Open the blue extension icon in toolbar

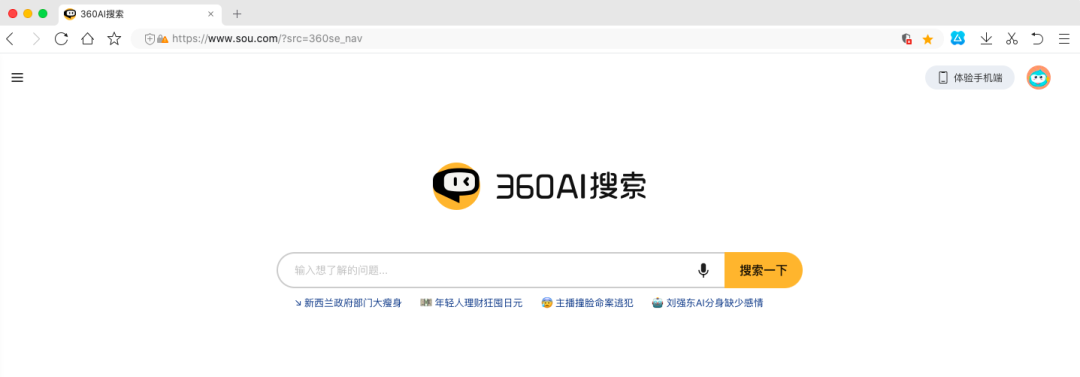coord(957,39)
